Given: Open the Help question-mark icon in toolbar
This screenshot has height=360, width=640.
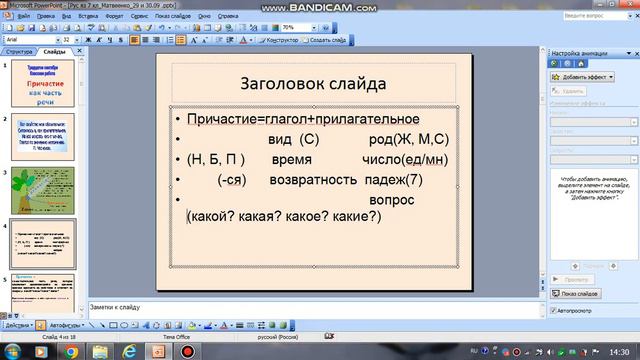Looking at the screenshot, I should coord(325,28).
